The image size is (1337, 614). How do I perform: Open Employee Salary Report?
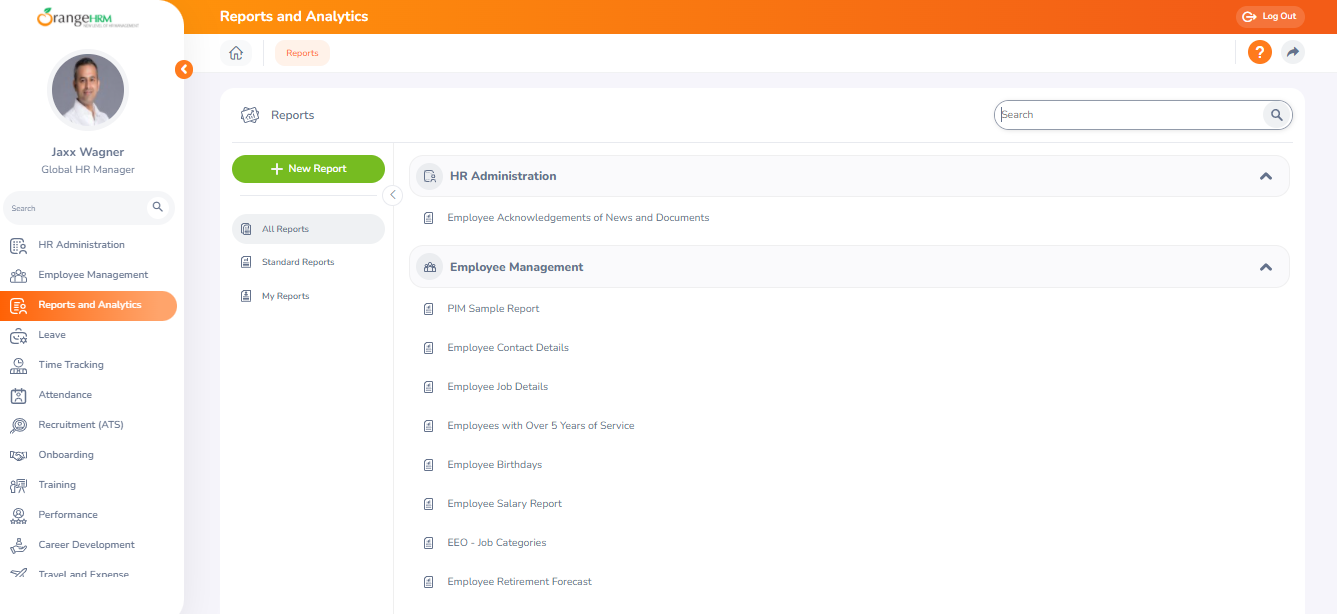click(505, 504)
